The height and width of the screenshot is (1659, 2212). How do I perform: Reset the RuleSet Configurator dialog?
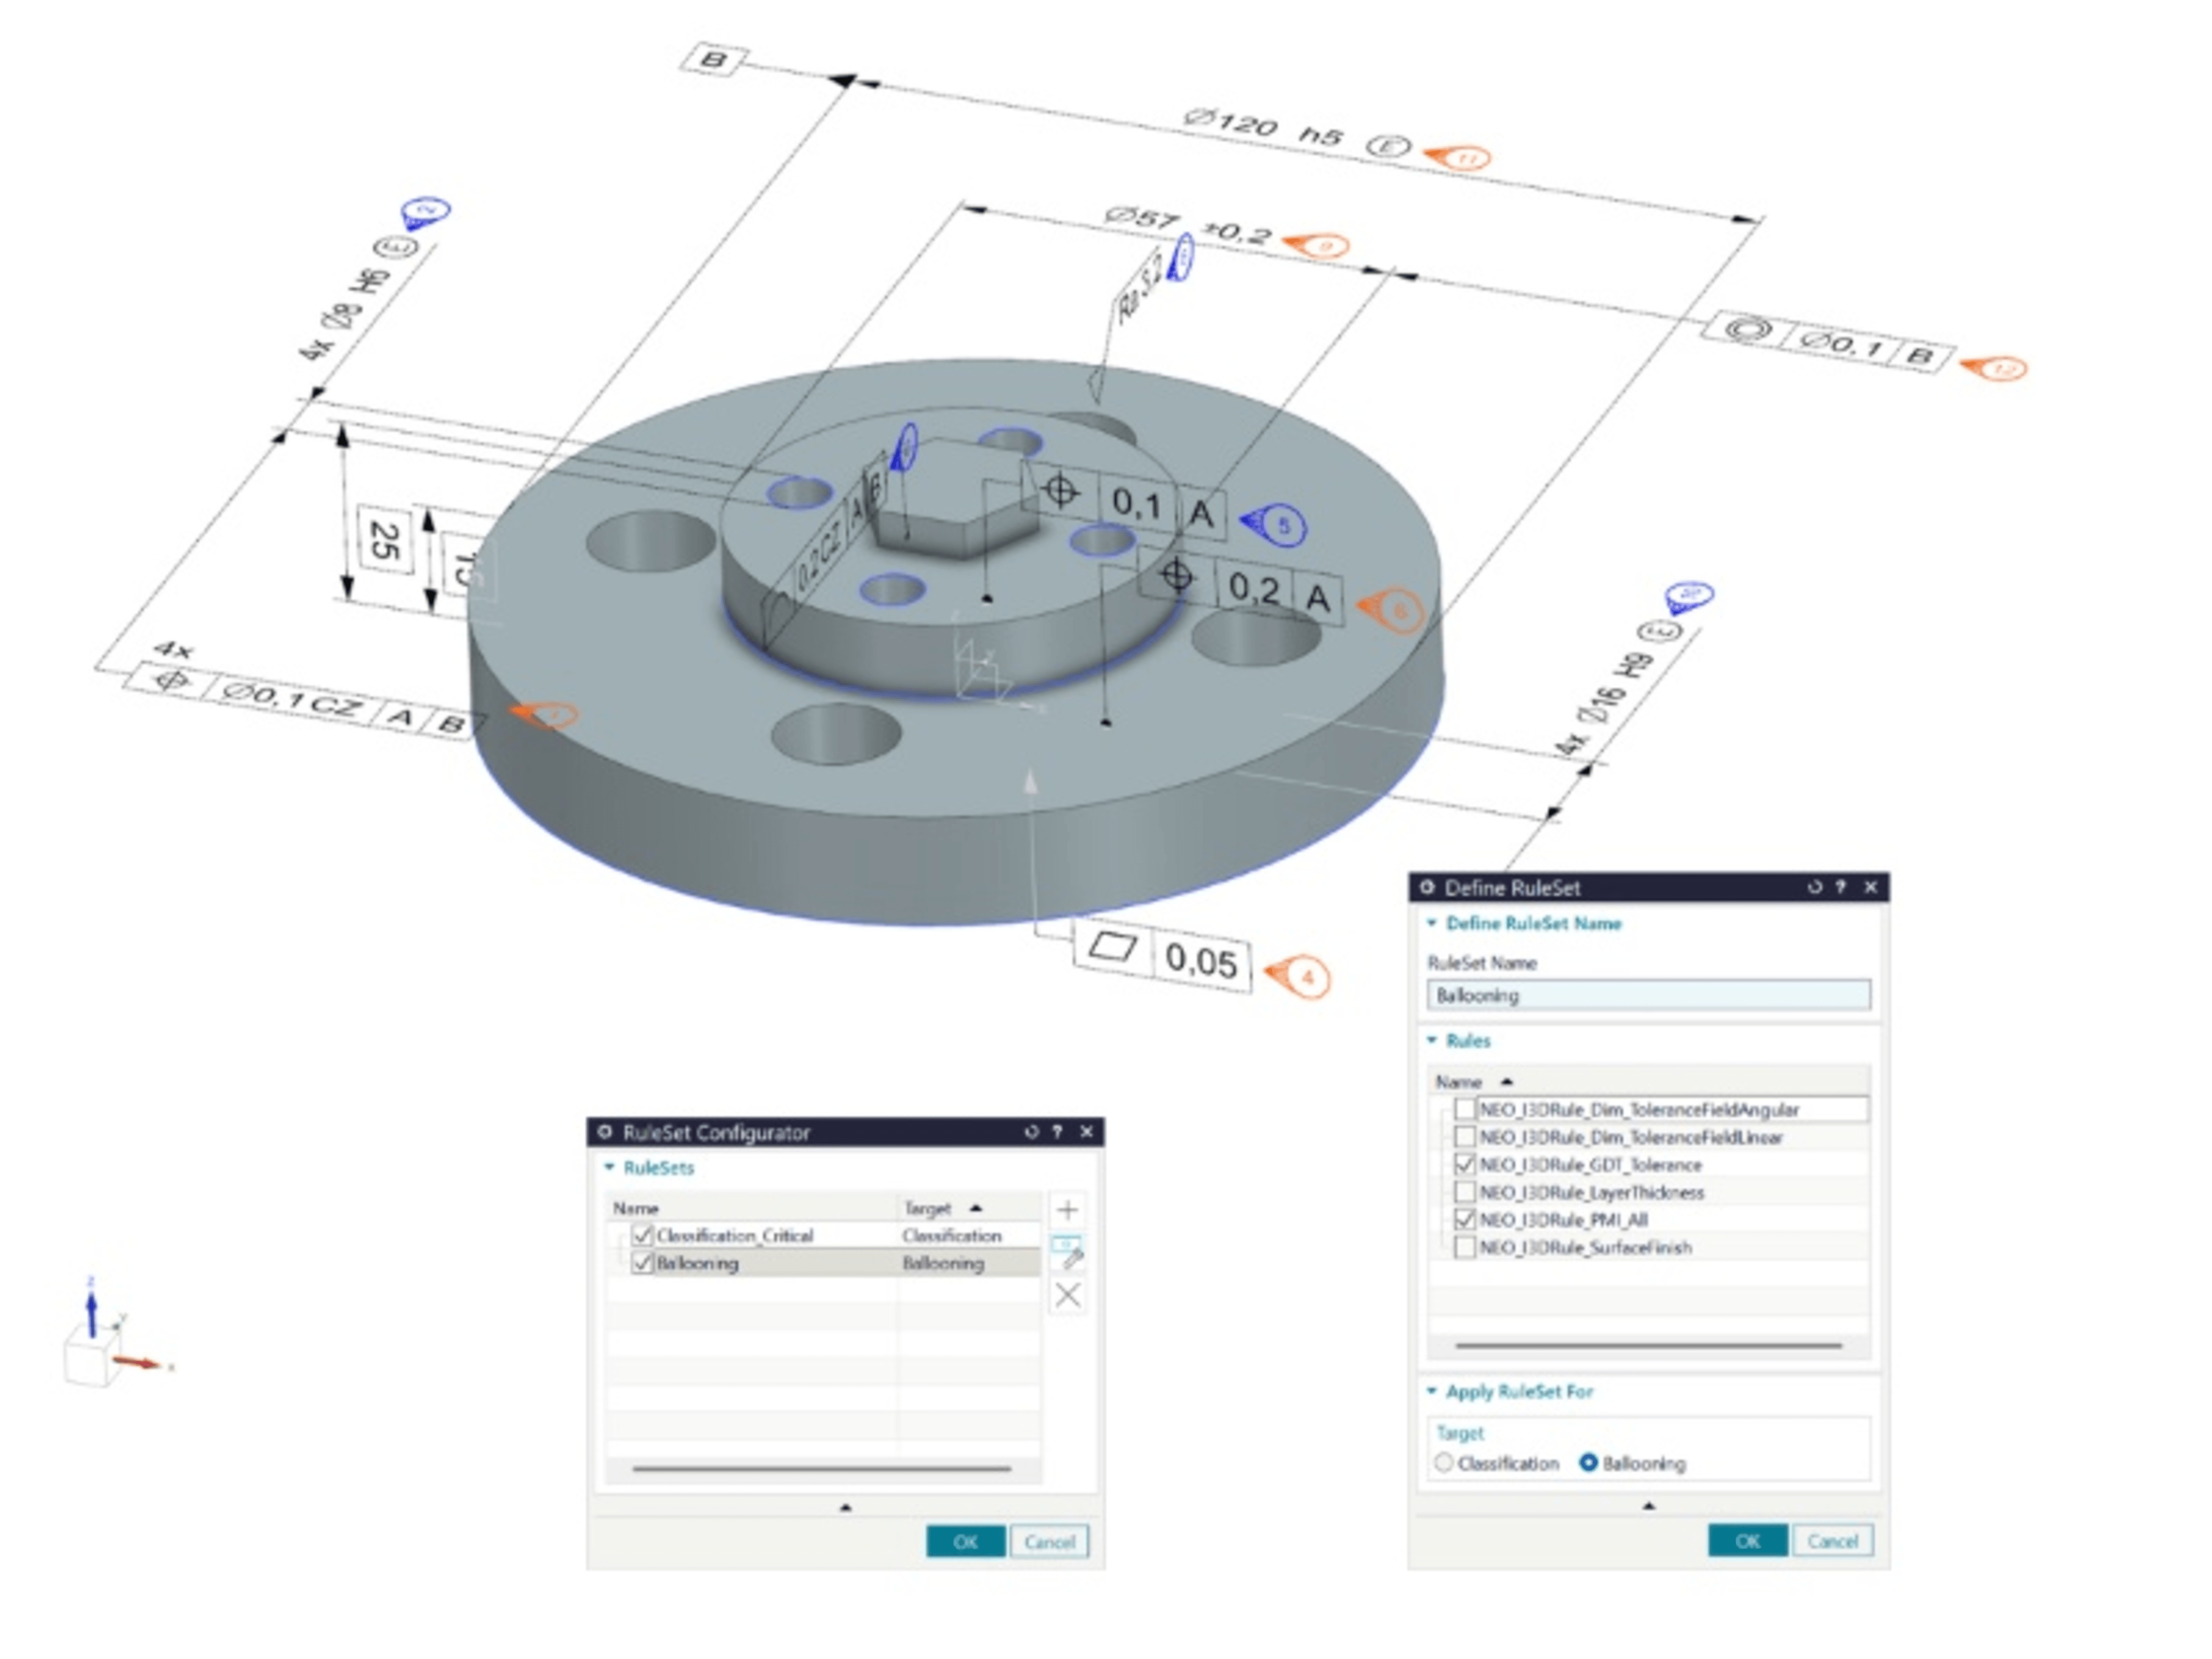[1031, 1132]
